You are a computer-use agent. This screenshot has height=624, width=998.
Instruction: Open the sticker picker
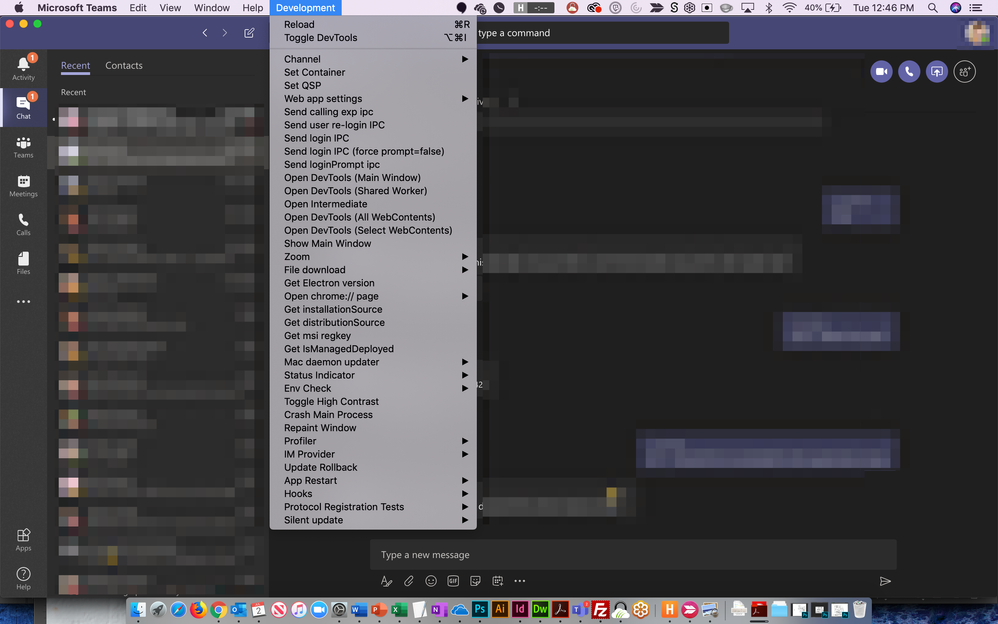click(x=475, y=581)
